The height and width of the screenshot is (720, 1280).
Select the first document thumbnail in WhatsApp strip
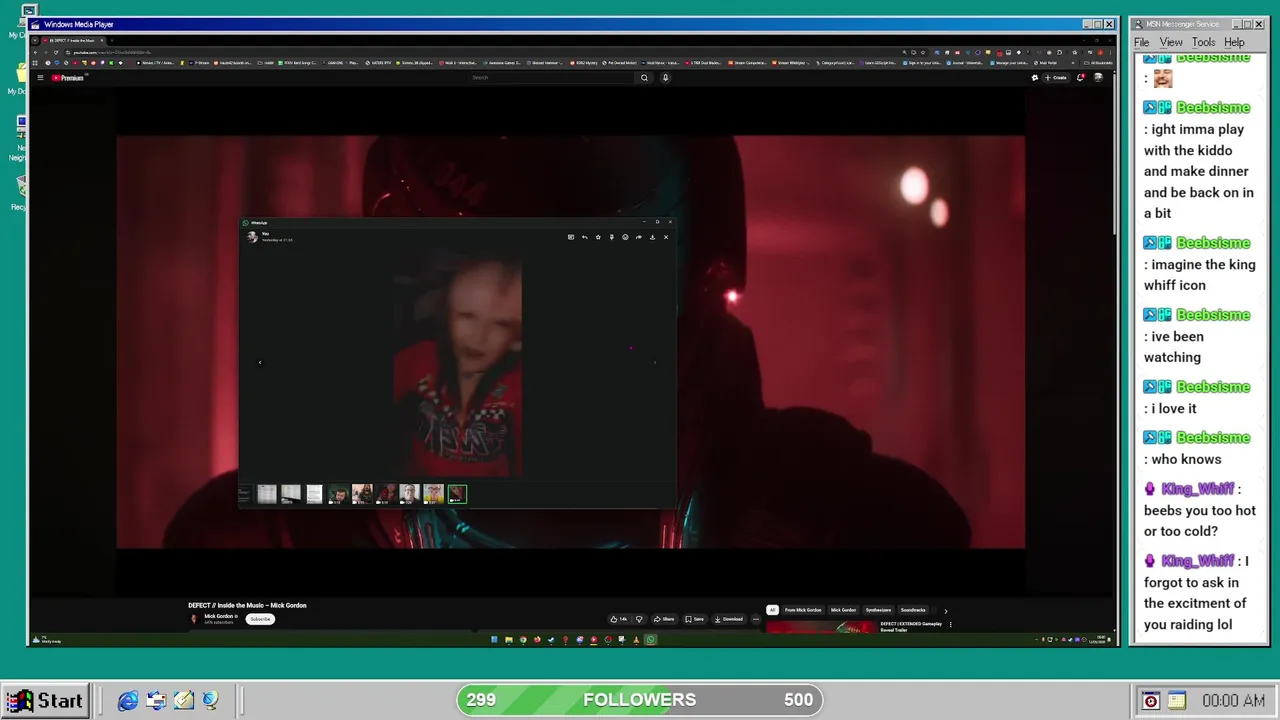pos(267,493)
